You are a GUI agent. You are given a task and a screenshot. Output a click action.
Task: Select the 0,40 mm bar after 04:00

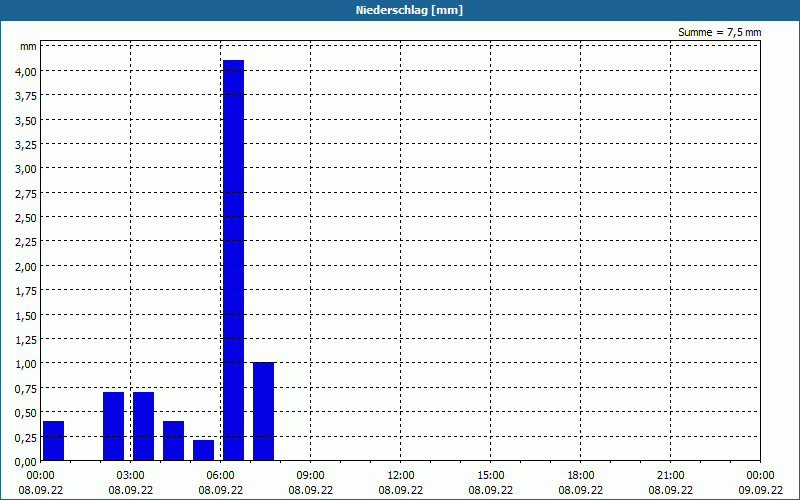coord(173,441)
